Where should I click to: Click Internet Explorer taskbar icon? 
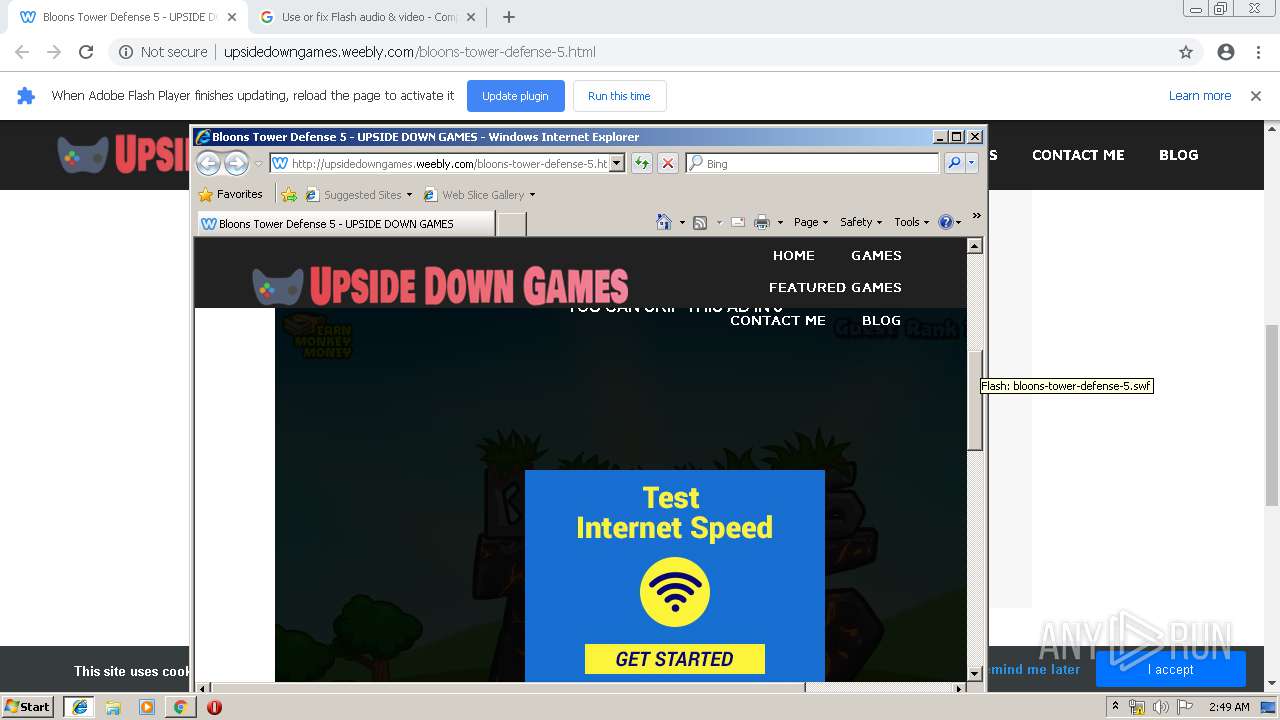[80, 707]
